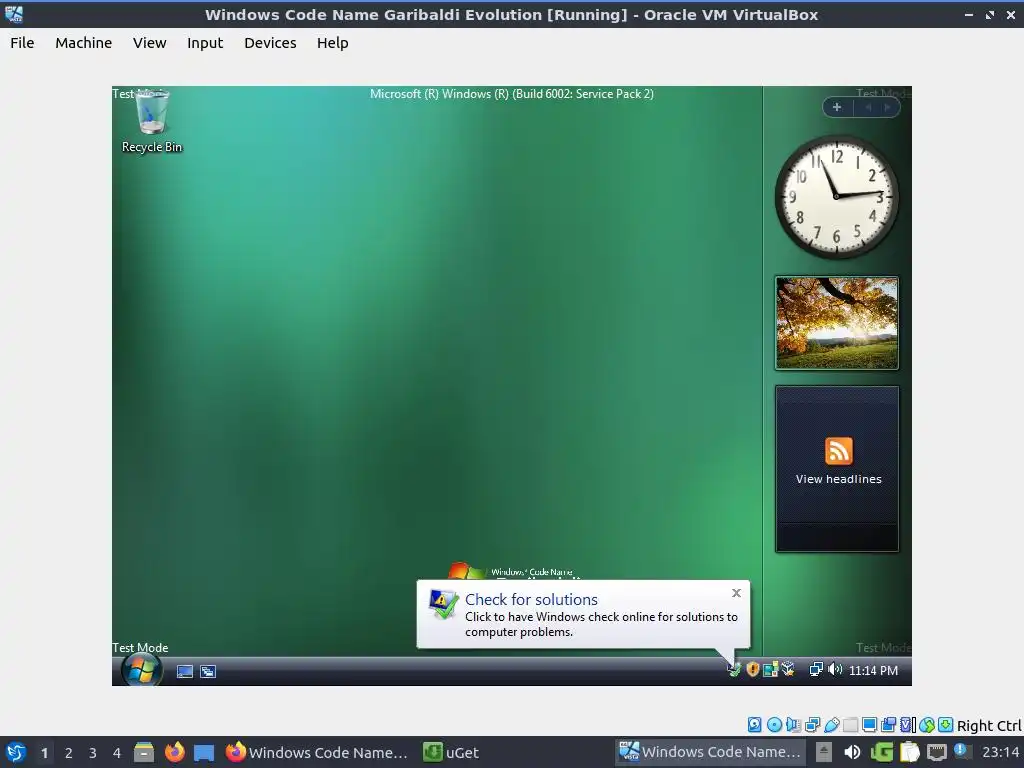Switch to workspace 1 on host panel

[44, 753]
